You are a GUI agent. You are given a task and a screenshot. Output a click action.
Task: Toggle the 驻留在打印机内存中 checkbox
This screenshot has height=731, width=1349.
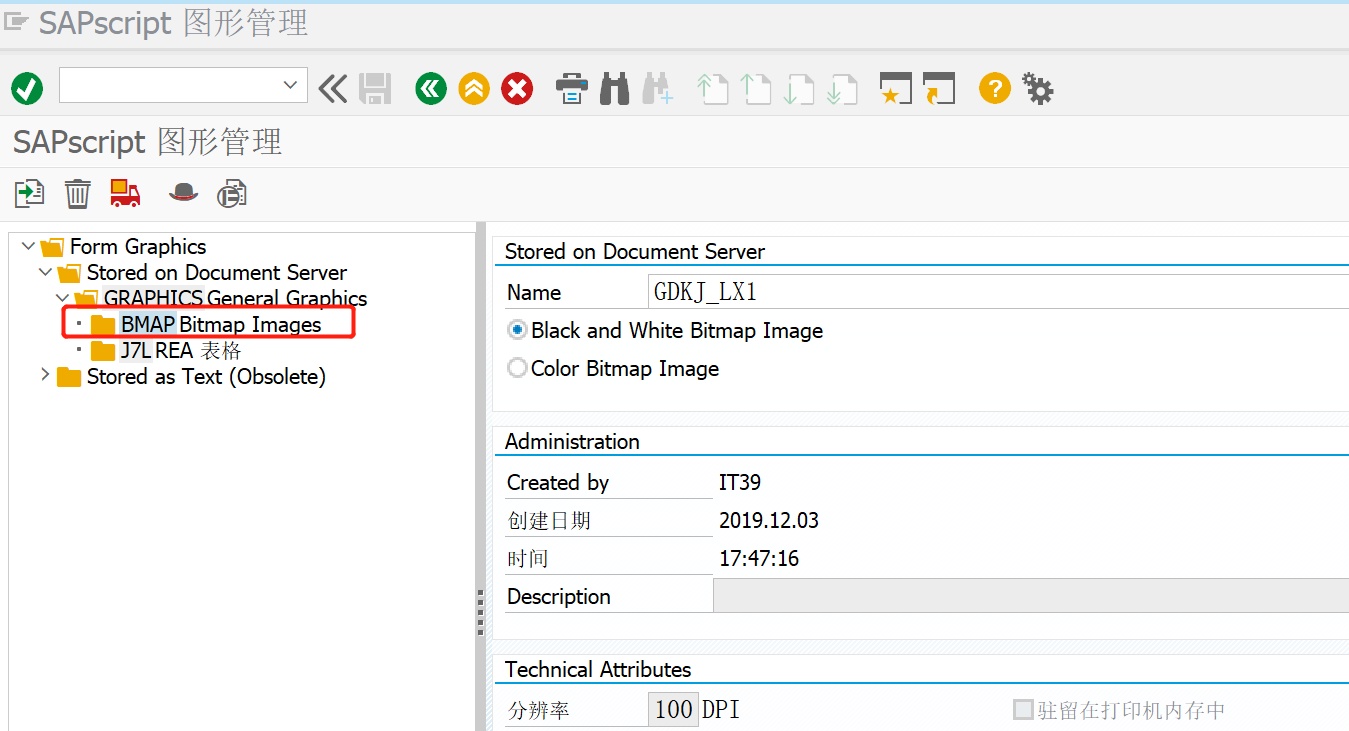pyautogui.click(x=1023, y=708)
